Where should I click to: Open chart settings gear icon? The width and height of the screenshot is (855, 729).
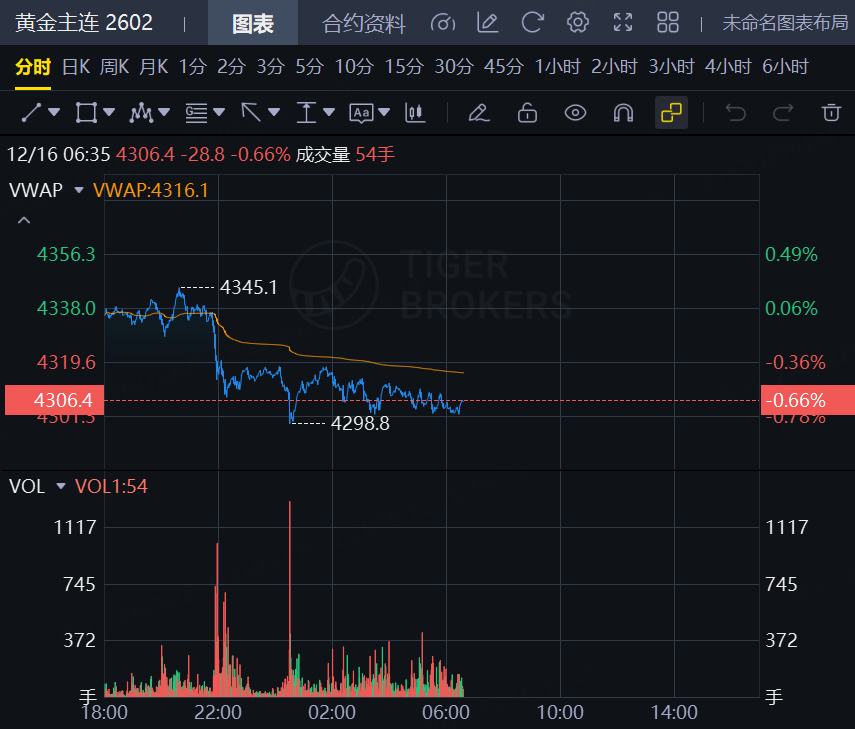tap(577, 23)
